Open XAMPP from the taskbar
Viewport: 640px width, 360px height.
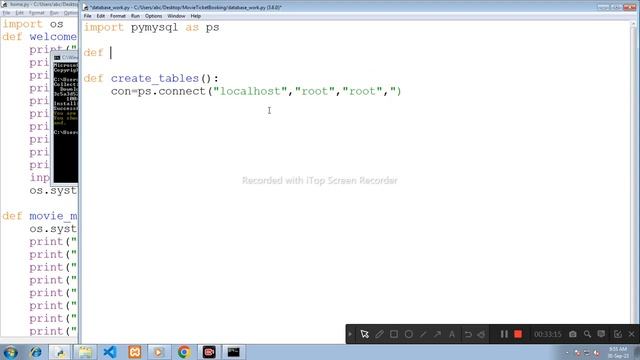tap(135, 352)
